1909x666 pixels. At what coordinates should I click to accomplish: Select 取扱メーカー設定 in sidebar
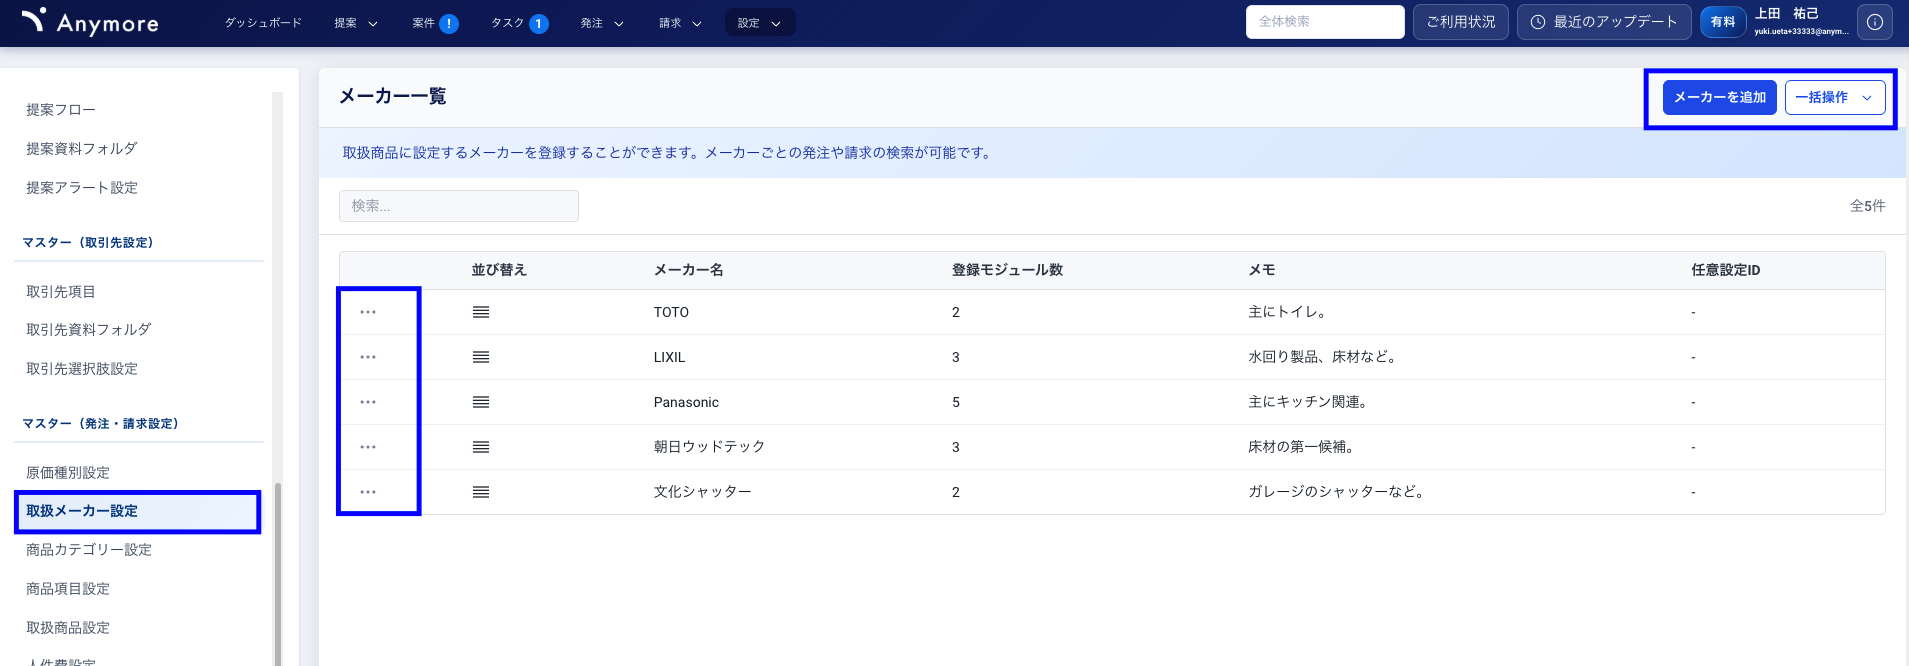click(x=138, y=512)
